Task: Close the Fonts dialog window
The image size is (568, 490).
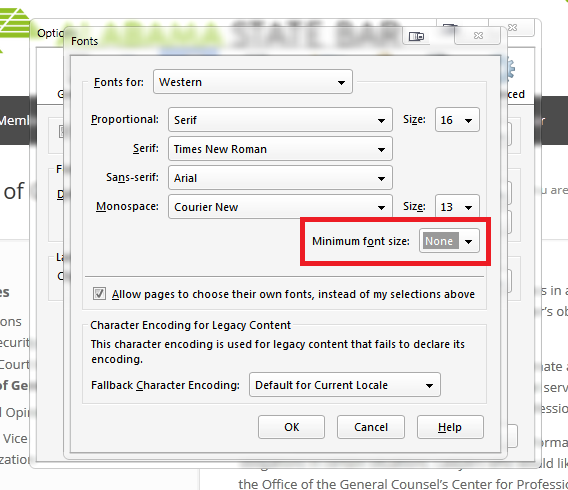Action: pyautogui.click(x=478, y=35)
